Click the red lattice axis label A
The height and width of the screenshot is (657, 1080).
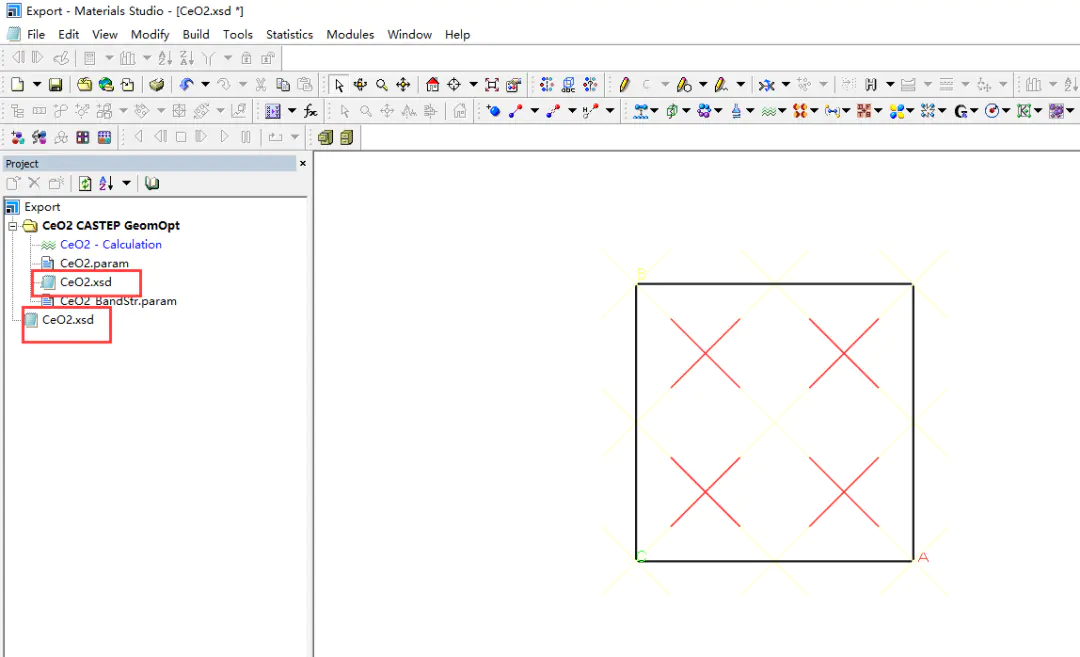pyautogui.click(x=923, y=557)
